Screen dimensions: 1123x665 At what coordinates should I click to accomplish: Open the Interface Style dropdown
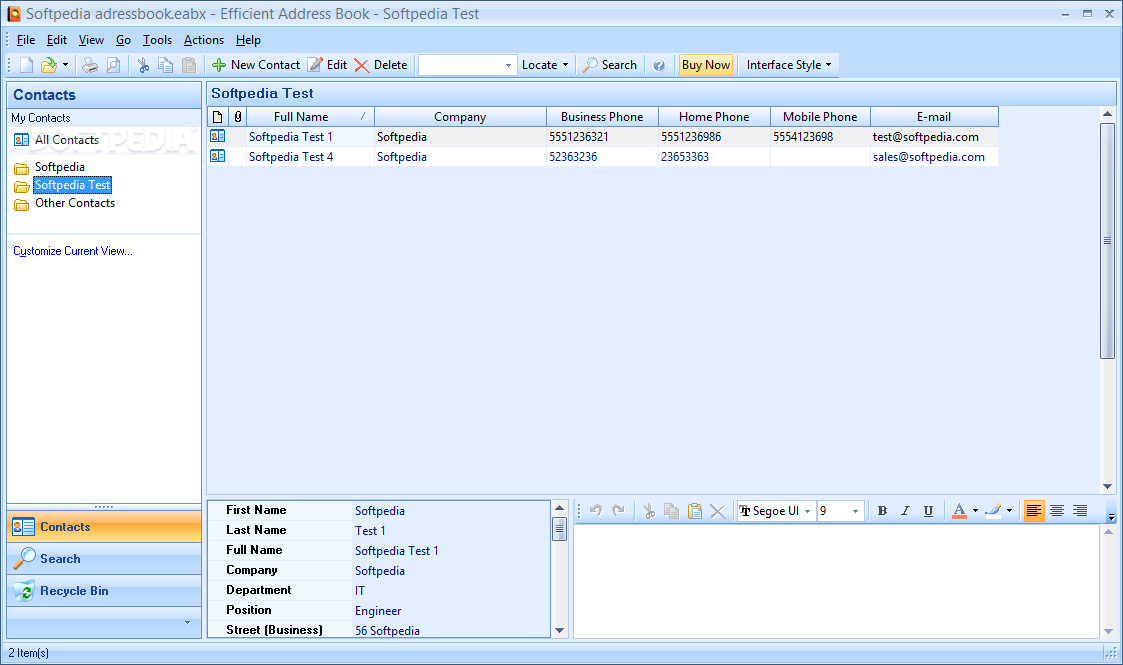click(789, 65)
